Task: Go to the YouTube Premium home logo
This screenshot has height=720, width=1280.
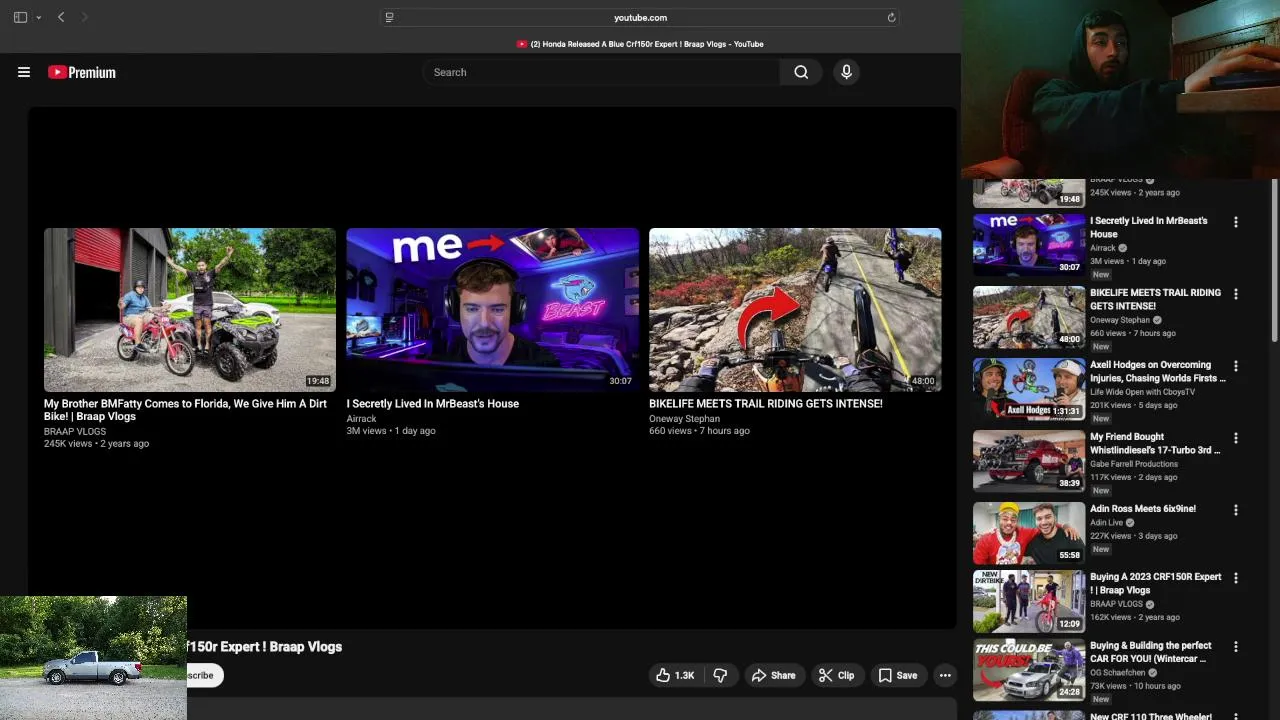Action: tap(82, 72)
